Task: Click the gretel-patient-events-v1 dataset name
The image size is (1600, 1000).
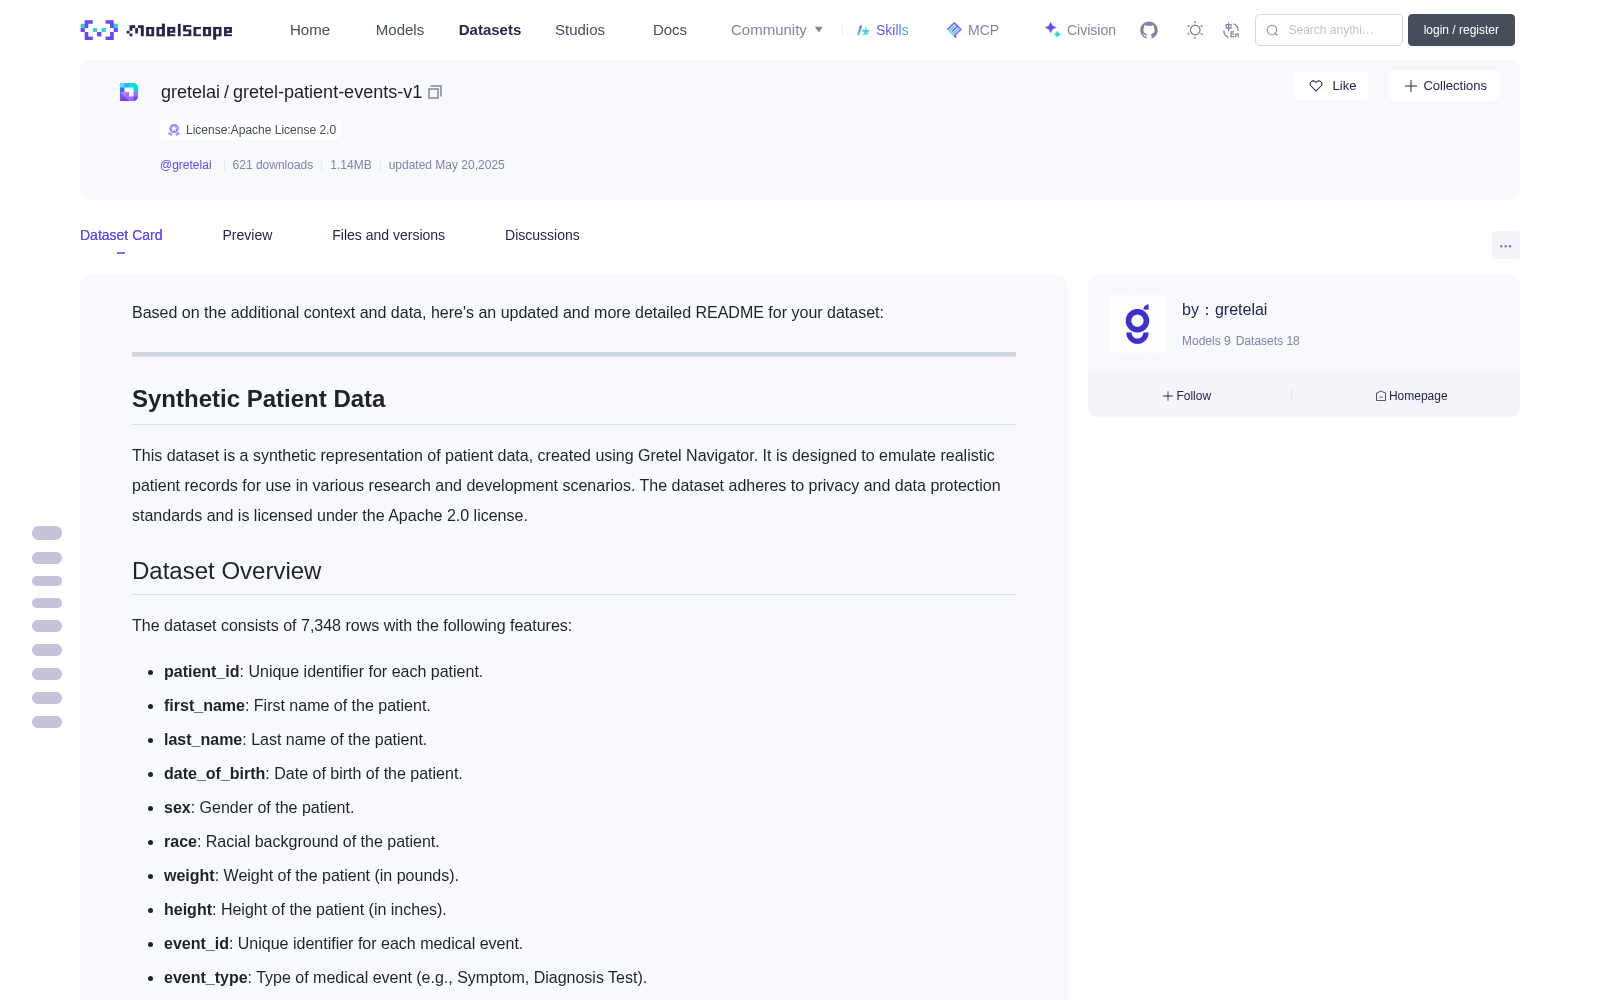Action: tap(327, 92)
